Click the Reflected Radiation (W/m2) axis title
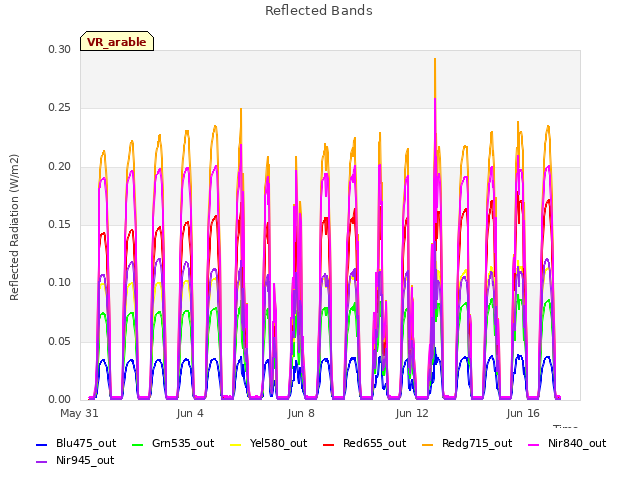 14,227
